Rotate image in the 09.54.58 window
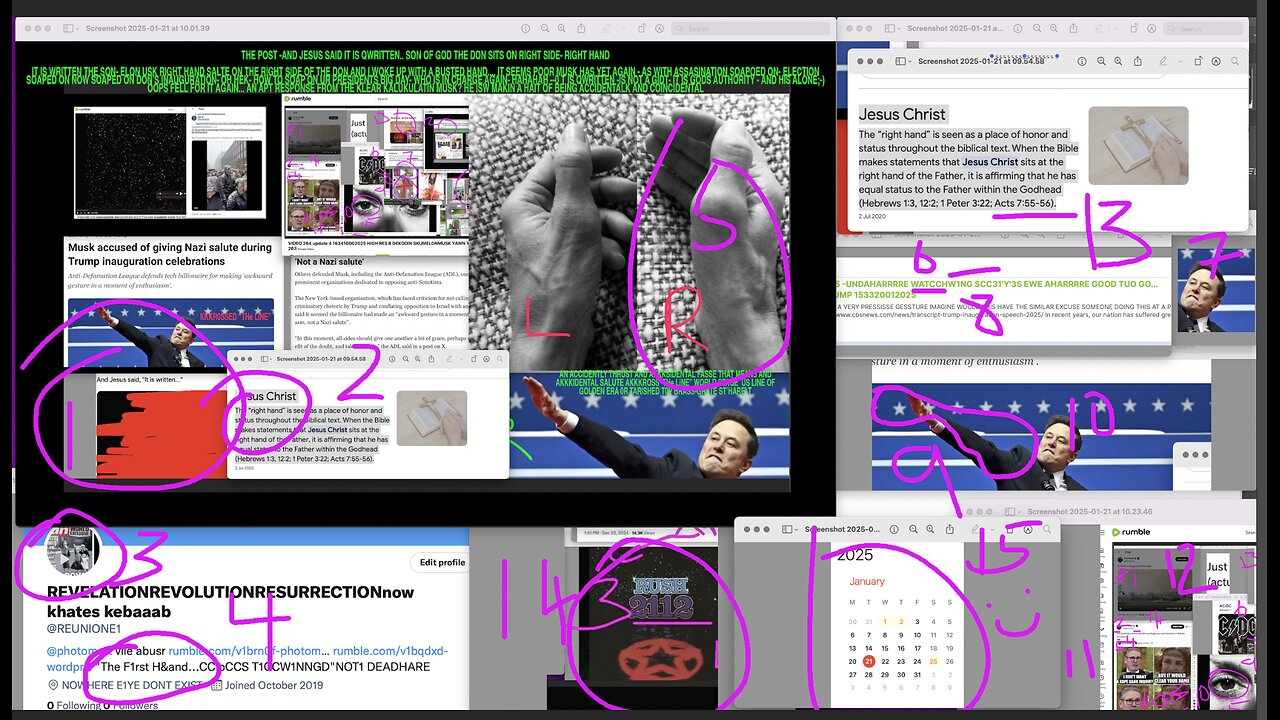 click(x=1198, y=61)
